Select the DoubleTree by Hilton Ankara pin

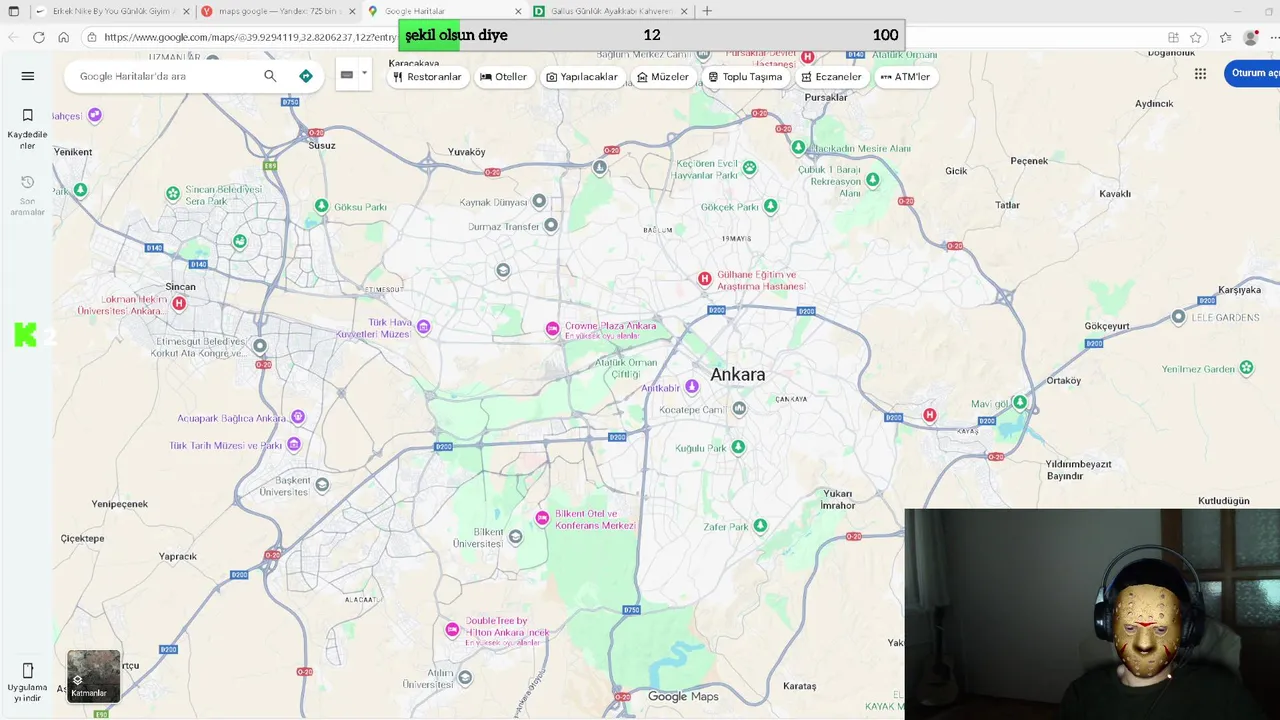(452, 629)
